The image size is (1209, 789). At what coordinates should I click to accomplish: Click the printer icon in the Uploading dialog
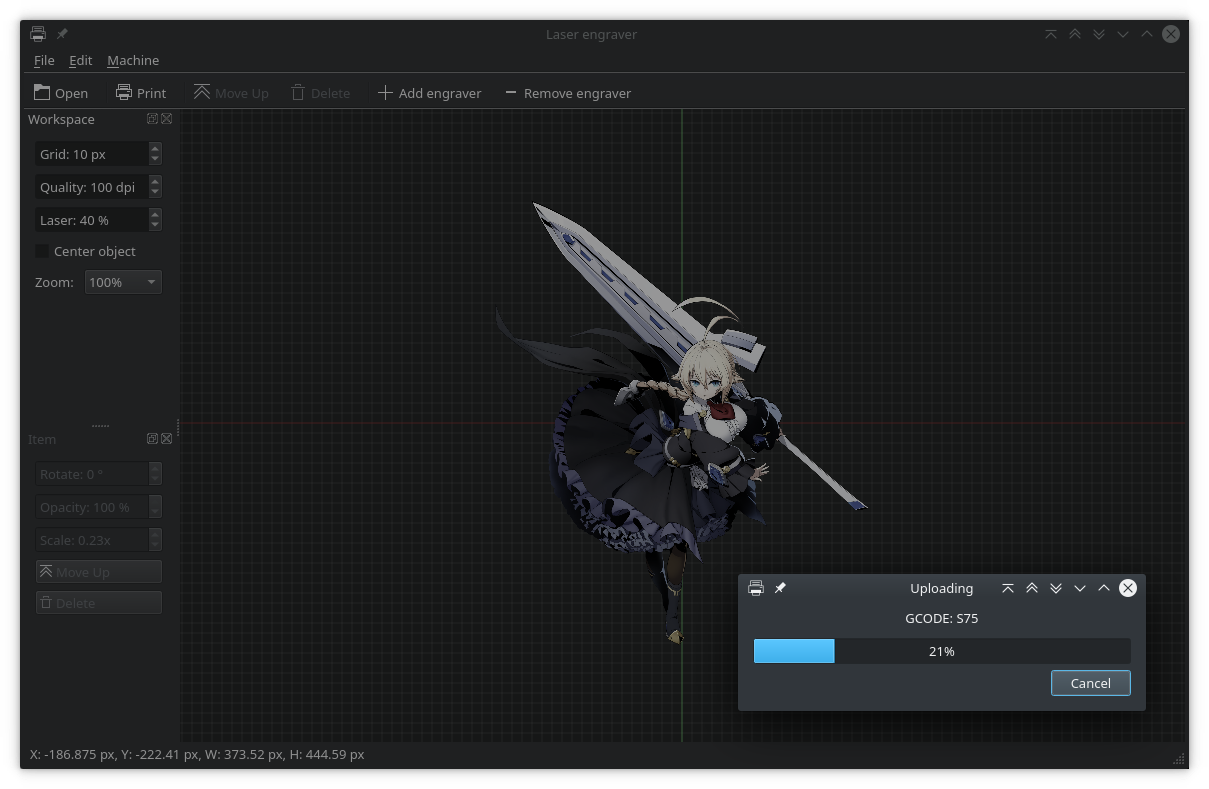tap(756, 588)
